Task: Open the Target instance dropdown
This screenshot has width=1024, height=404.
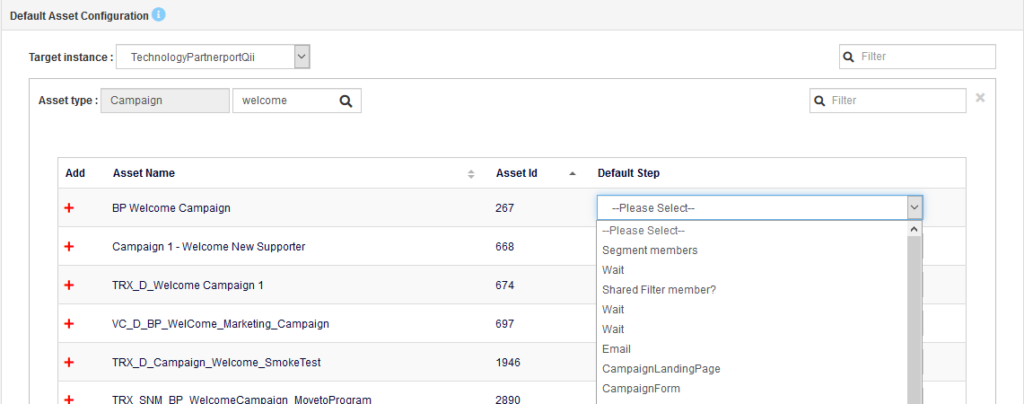Action: click(301, 57)
